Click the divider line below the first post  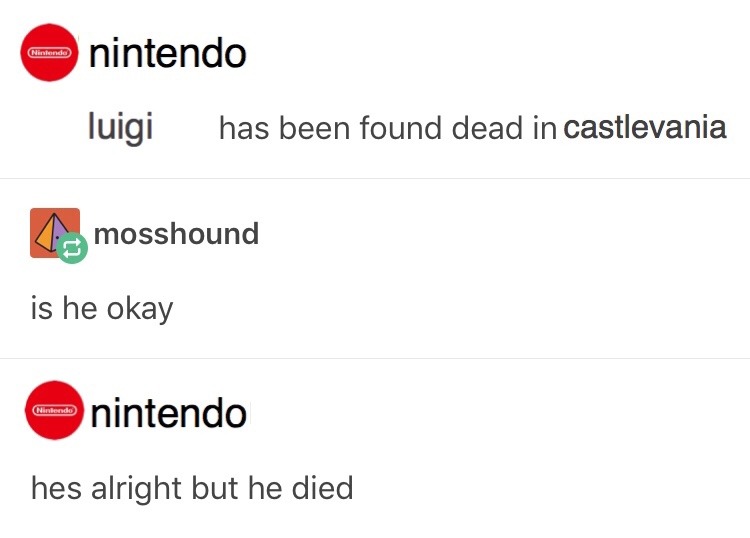pyautogui.click(x=375, y=178)
